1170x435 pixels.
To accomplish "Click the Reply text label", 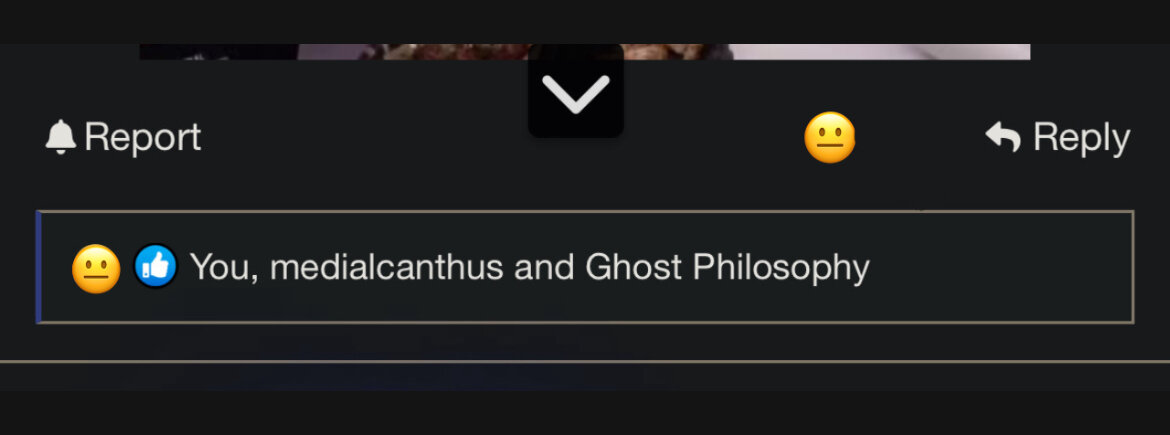I will point(1081,138).
